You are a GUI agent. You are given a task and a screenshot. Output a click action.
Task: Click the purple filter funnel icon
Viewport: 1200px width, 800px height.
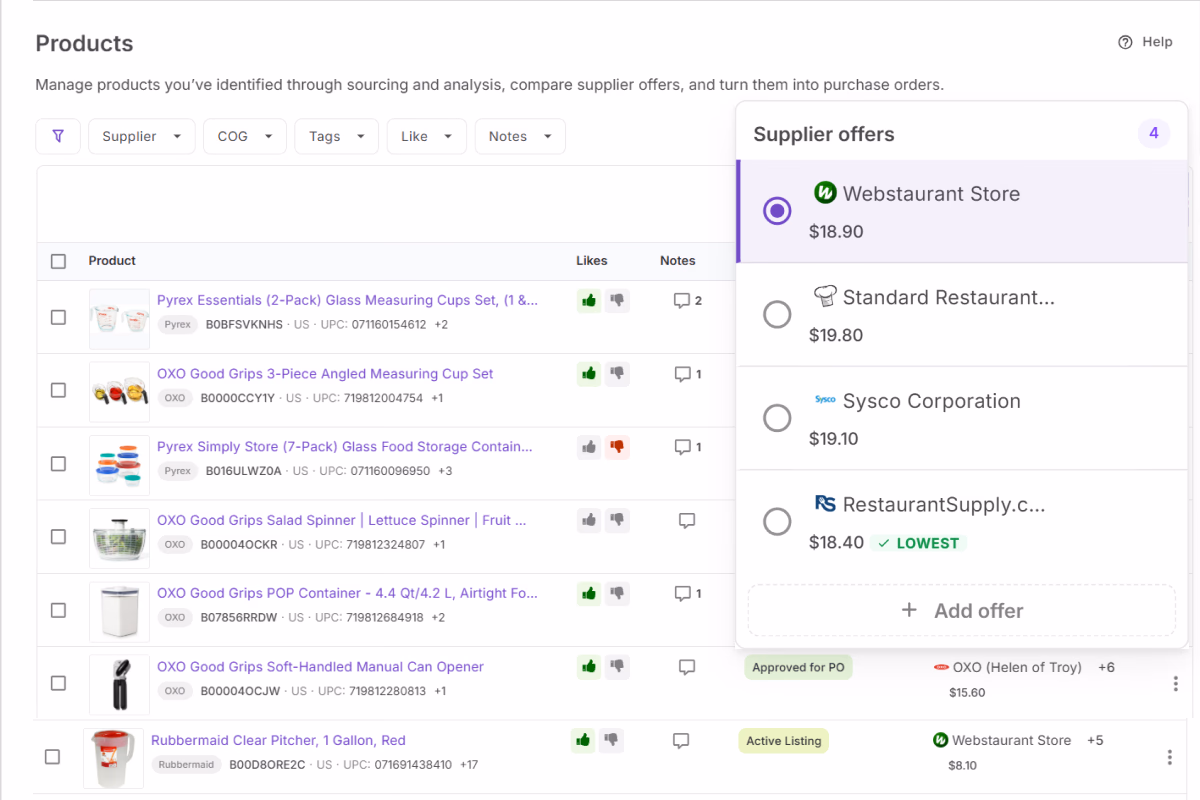(58, 136)
